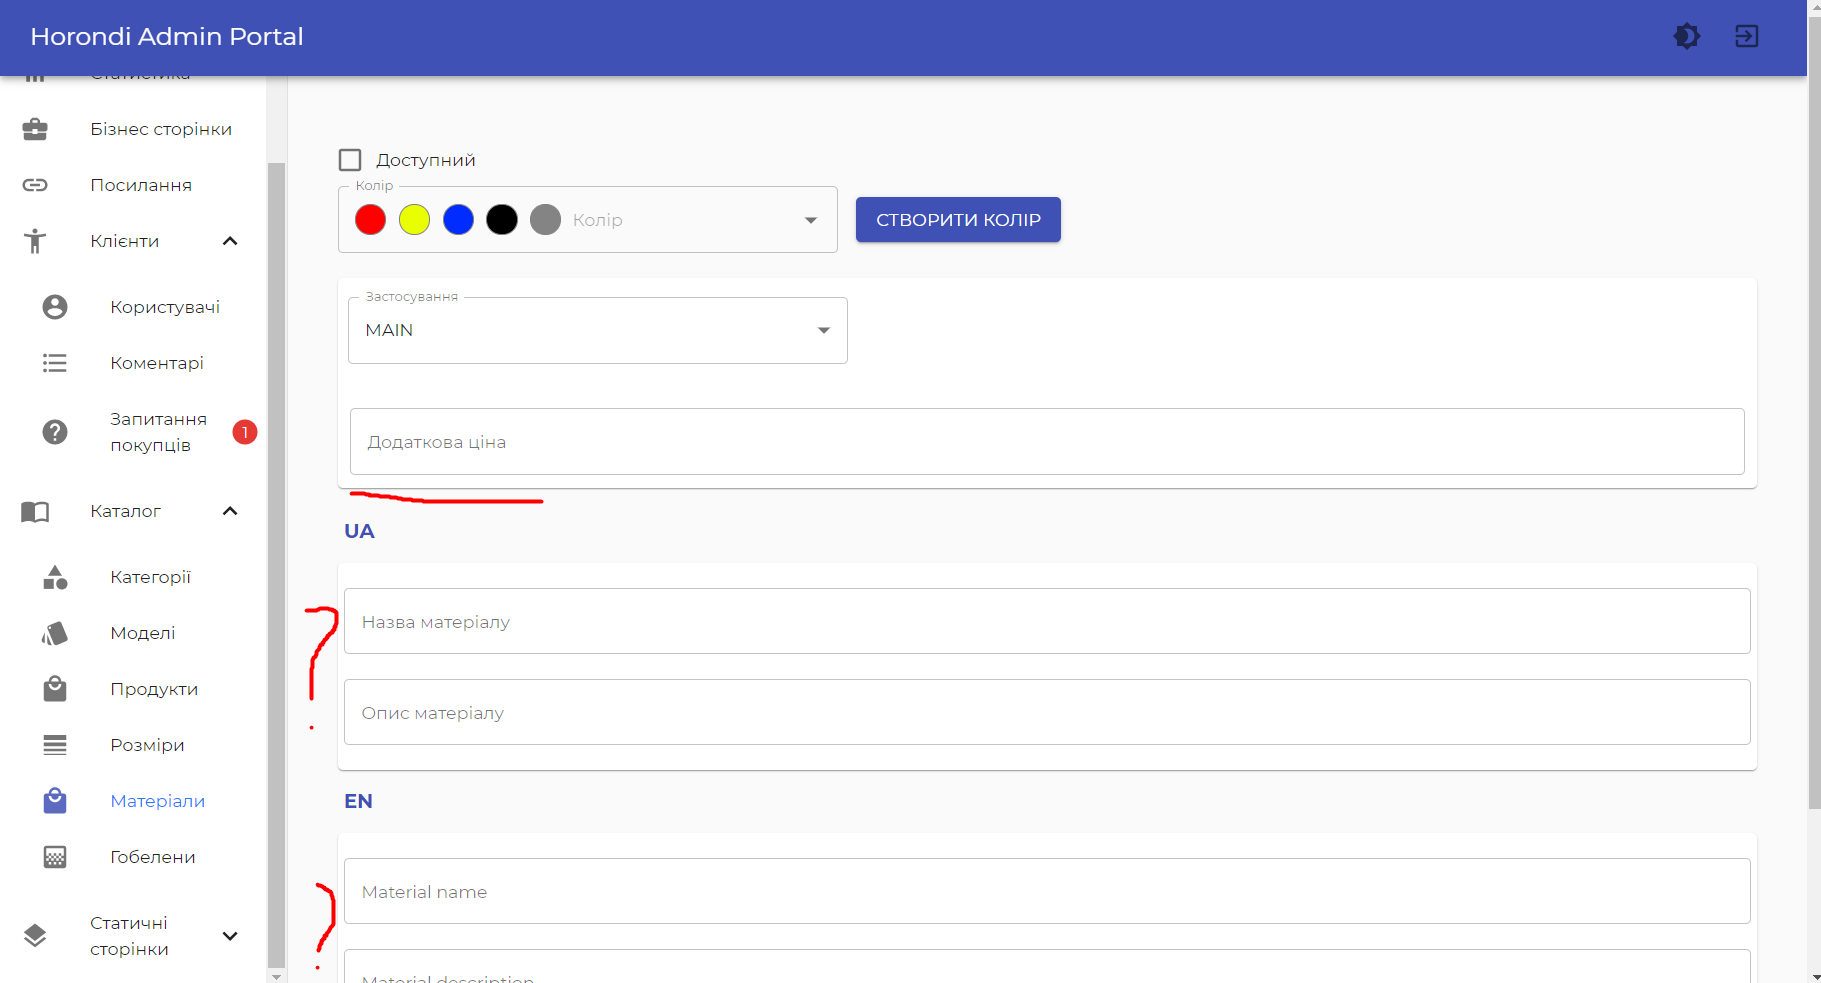The image size is (1821, 983).
Task: Click the lines icon beside Розміри
Action: pyautogui.click(x=55, y=745)
